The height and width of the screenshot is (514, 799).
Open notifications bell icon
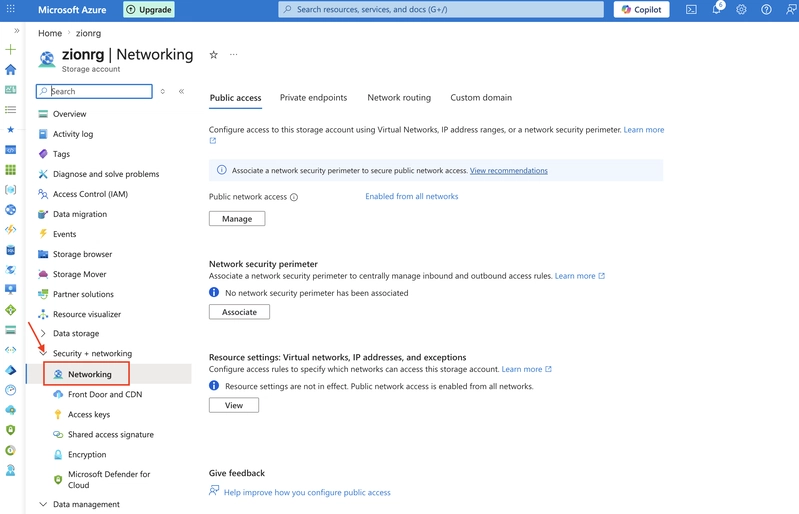(717, 9)
